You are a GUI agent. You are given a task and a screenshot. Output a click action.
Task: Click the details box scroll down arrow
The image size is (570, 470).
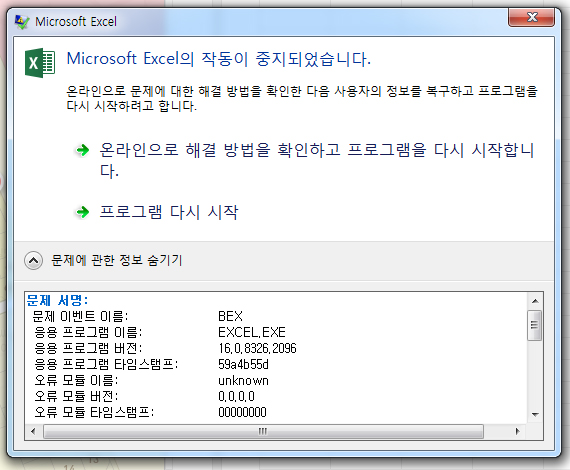coord(535,414)
